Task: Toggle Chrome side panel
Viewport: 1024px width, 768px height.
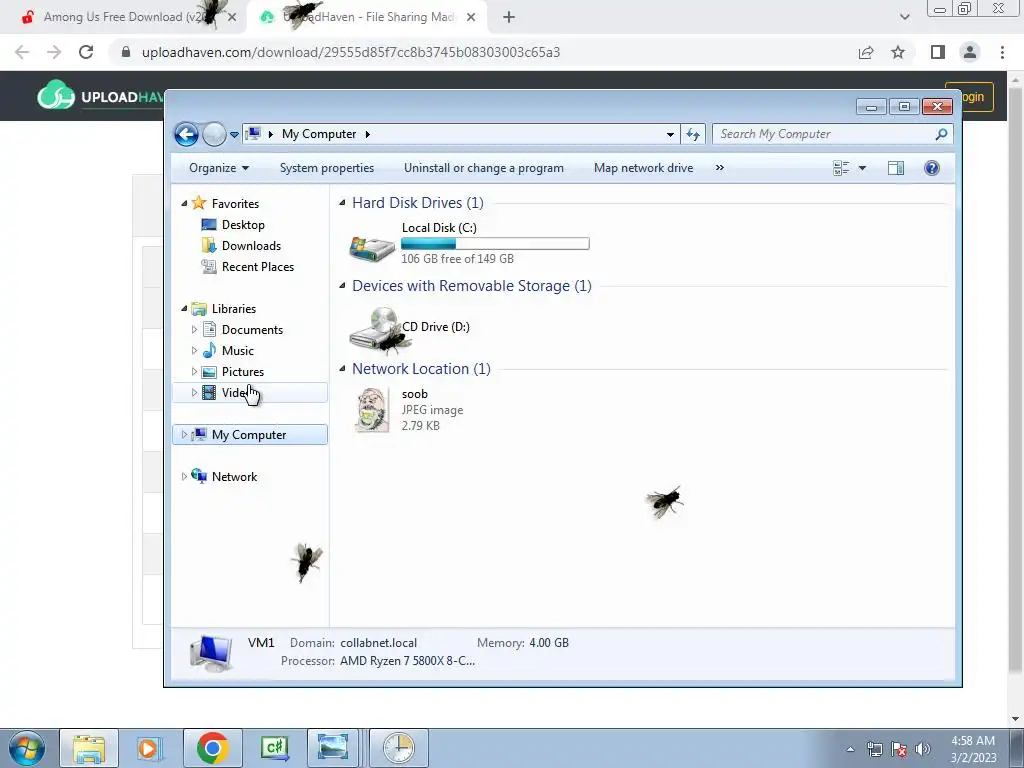Action: pos(938,52)
